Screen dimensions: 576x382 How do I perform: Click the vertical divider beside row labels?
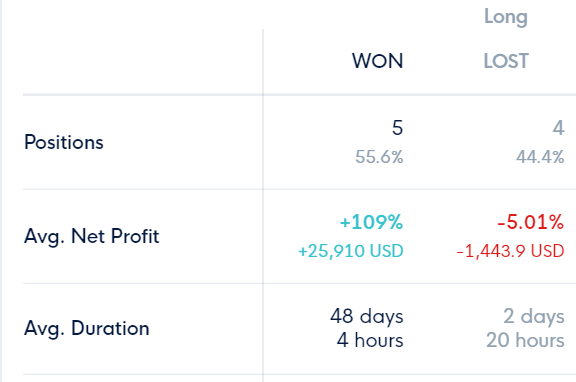(263, 206)
